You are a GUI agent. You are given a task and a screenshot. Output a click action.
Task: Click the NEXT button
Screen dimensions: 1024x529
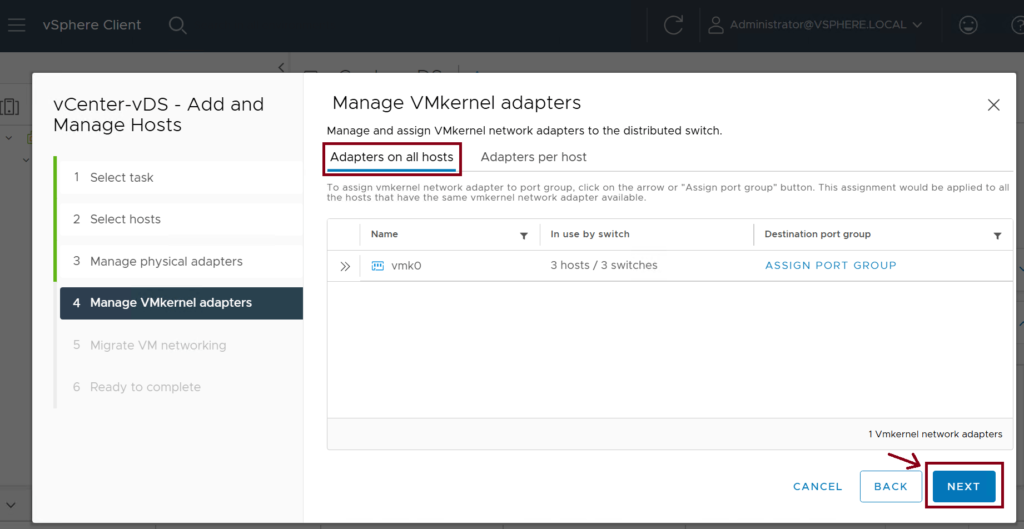(964, 487)
